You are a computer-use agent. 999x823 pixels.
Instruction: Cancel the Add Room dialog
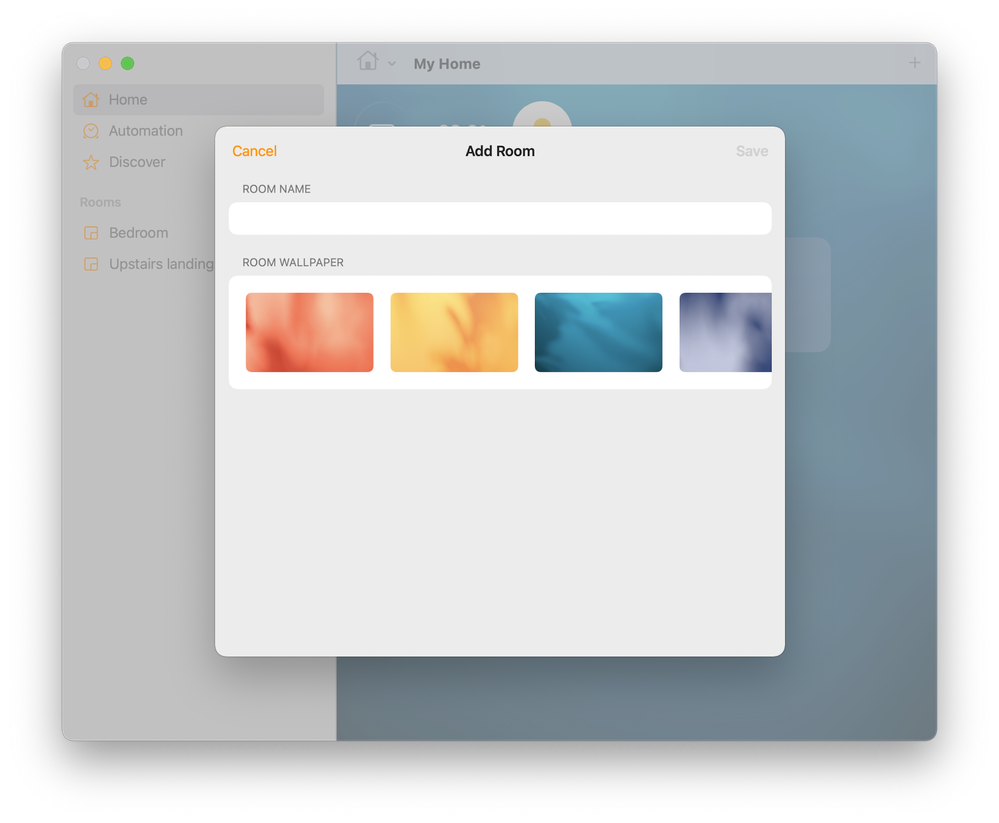(254, 151)
